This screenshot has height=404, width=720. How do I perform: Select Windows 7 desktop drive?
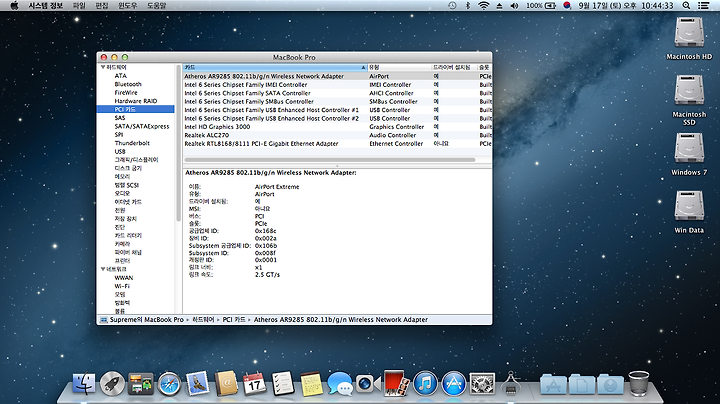click(x=689, y=148)
